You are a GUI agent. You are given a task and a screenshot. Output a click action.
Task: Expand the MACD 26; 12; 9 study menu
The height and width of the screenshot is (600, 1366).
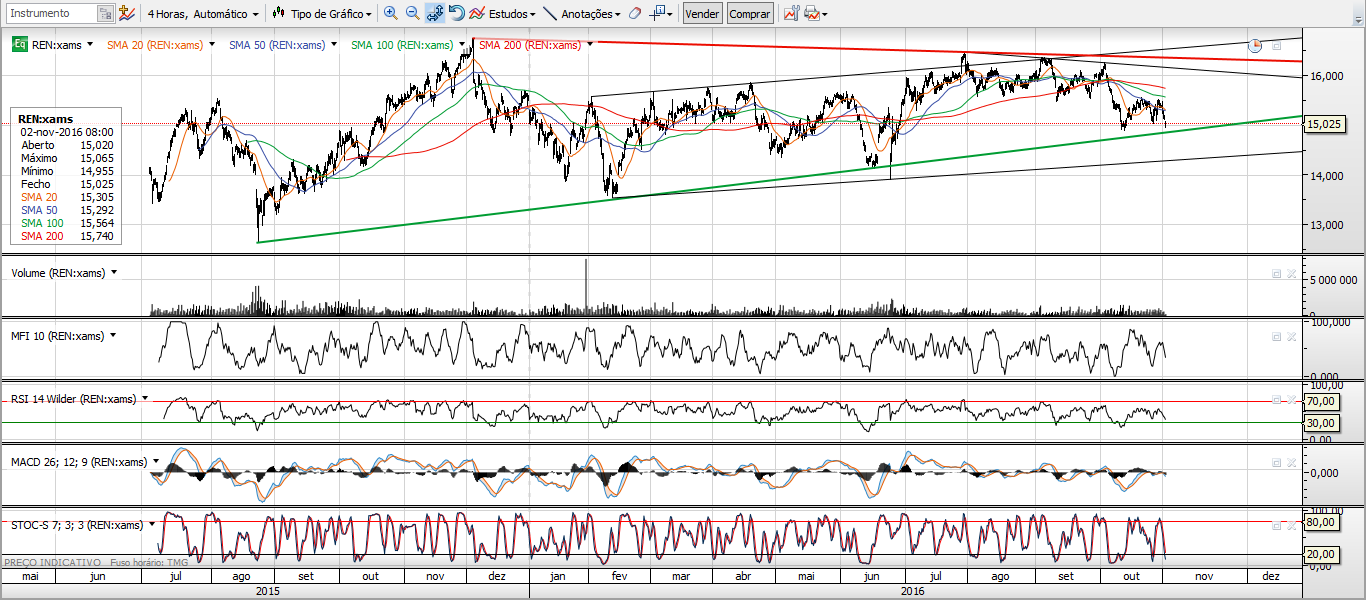[x=156, y=461]
